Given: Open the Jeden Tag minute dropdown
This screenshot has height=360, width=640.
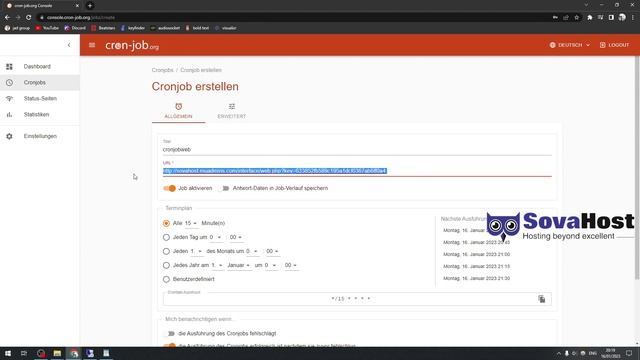Looking at the screenshot, I should pos(235,237).
